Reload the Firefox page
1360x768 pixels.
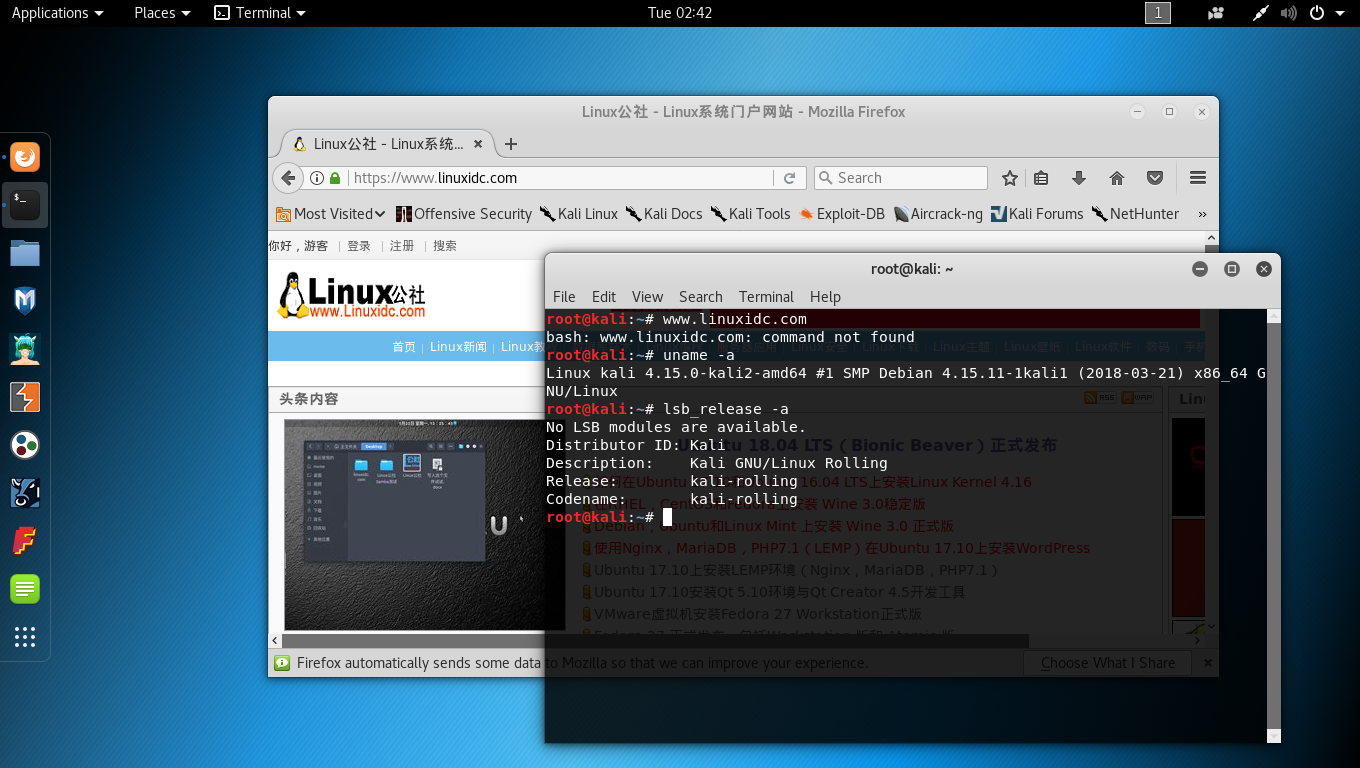click(x=789, y=178)
